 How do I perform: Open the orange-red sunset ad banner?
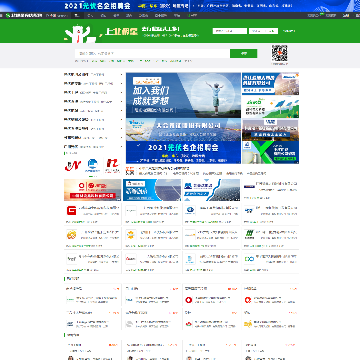(x=93, y=190)
